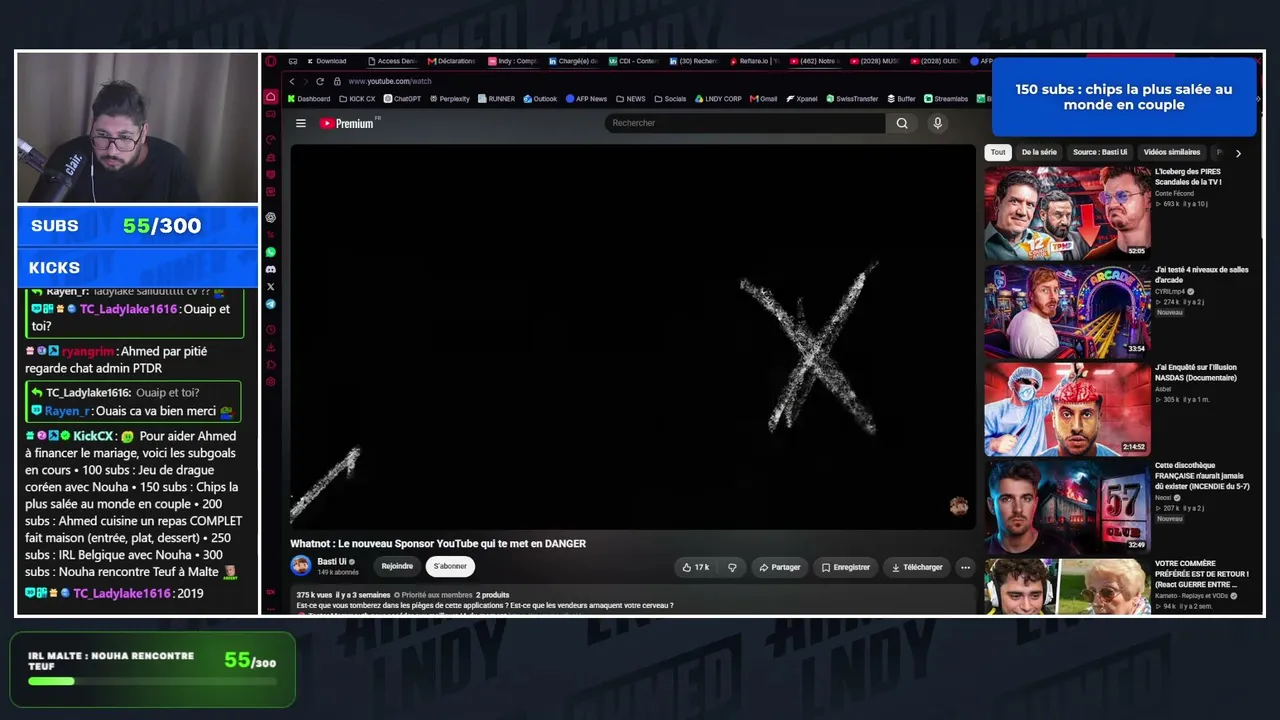Open the YouTube guide hamburger menu
The width and height of the screenshot is (1280, 720).
point(301,123)
